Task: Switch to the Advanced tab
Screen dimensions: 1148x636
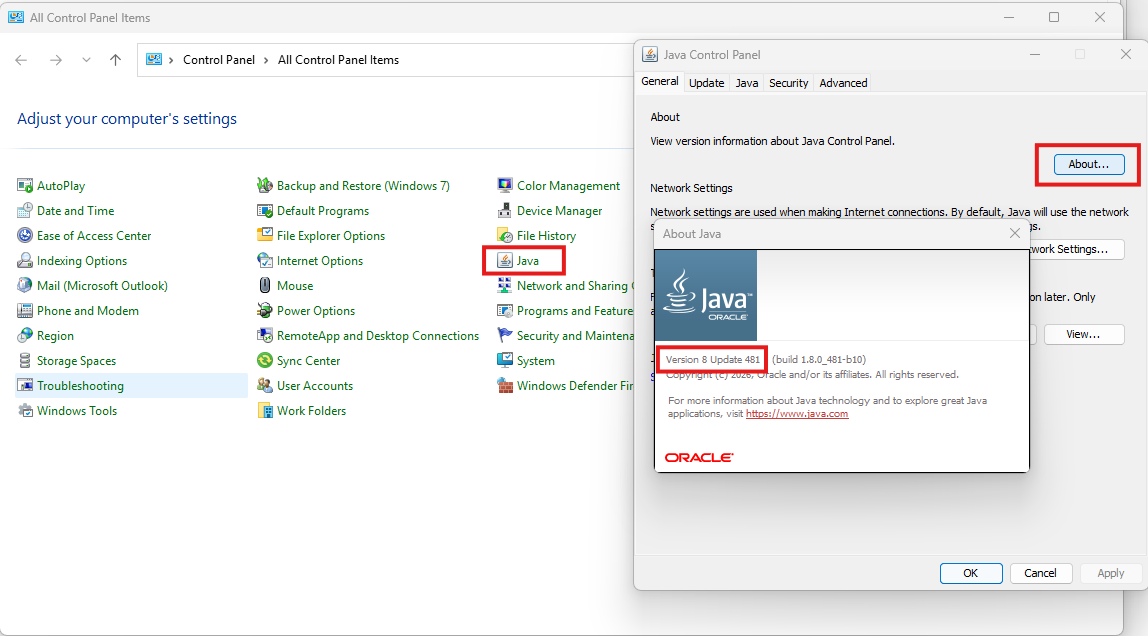Action: (843, 83)
